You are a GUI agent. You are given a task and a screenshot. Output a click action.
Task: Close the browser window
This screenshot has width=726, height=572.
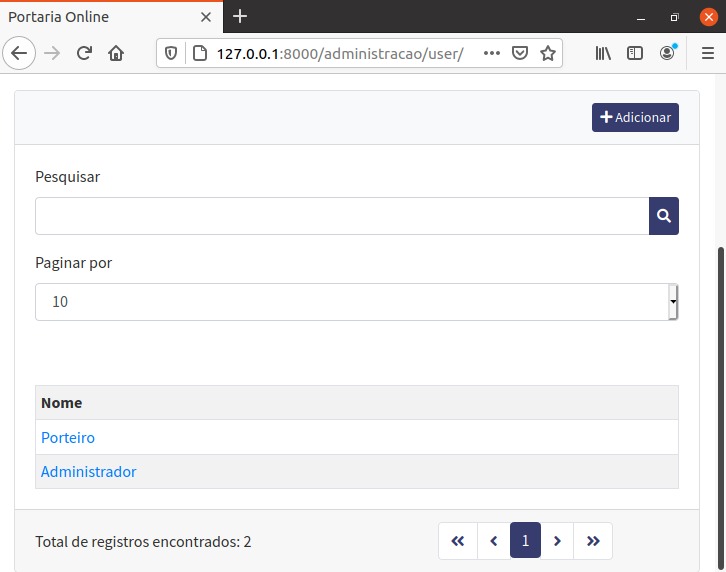tap(708, 17)
